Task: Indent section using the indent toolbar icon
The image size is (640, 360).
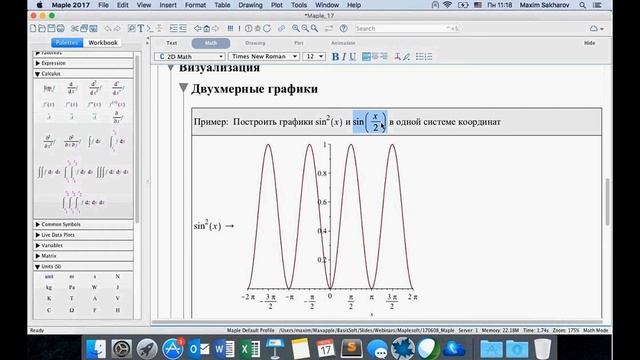Action: point(173,28)
